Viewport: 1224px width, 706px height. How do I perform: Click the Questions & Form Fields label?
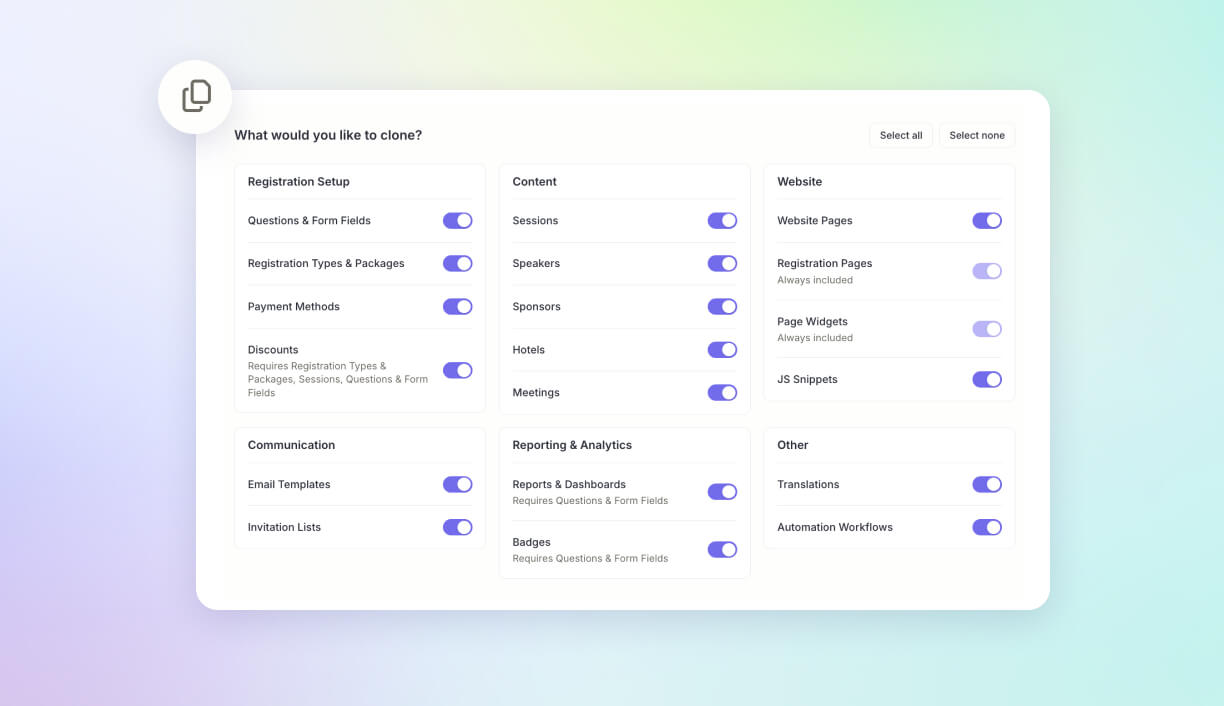coord(309,221)
